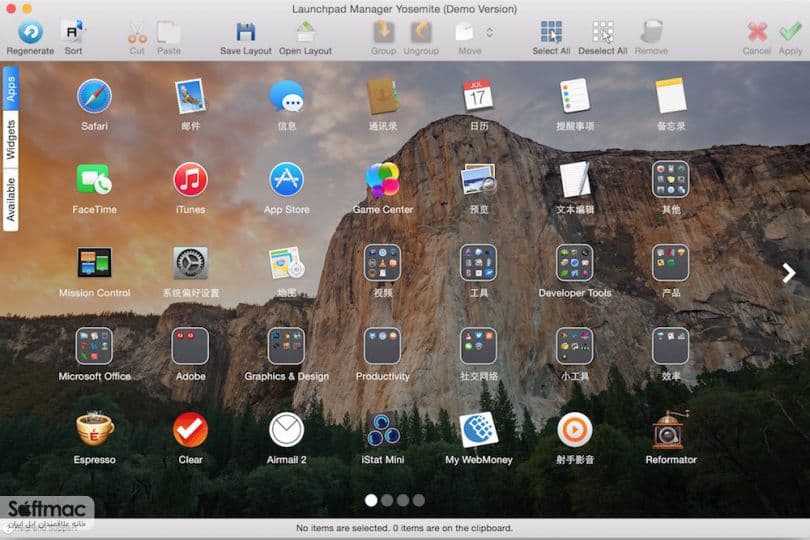The width and height of the screenshot is (810, 540).
Task: Select the System Preferences gear icon
Action: coord(190,263)
